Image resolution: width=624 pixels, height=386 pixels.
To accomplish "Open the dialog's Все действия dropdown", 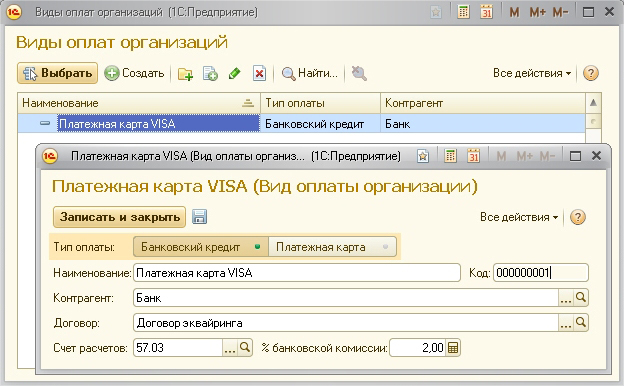I will coord(519,217).
